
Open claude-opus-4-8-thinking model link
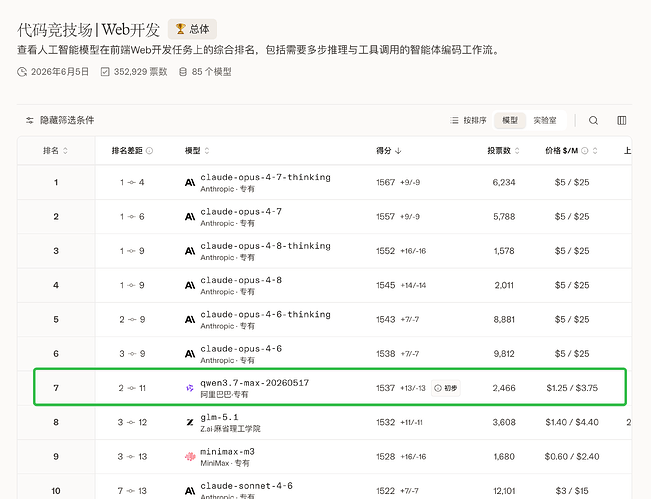pyautogui.click(x=265, y=246)
